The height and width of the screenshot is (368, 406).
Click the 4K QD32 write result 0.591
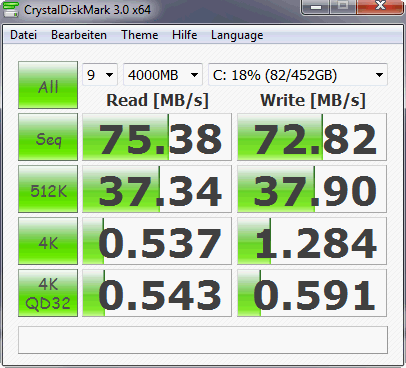tap(312, 293)
